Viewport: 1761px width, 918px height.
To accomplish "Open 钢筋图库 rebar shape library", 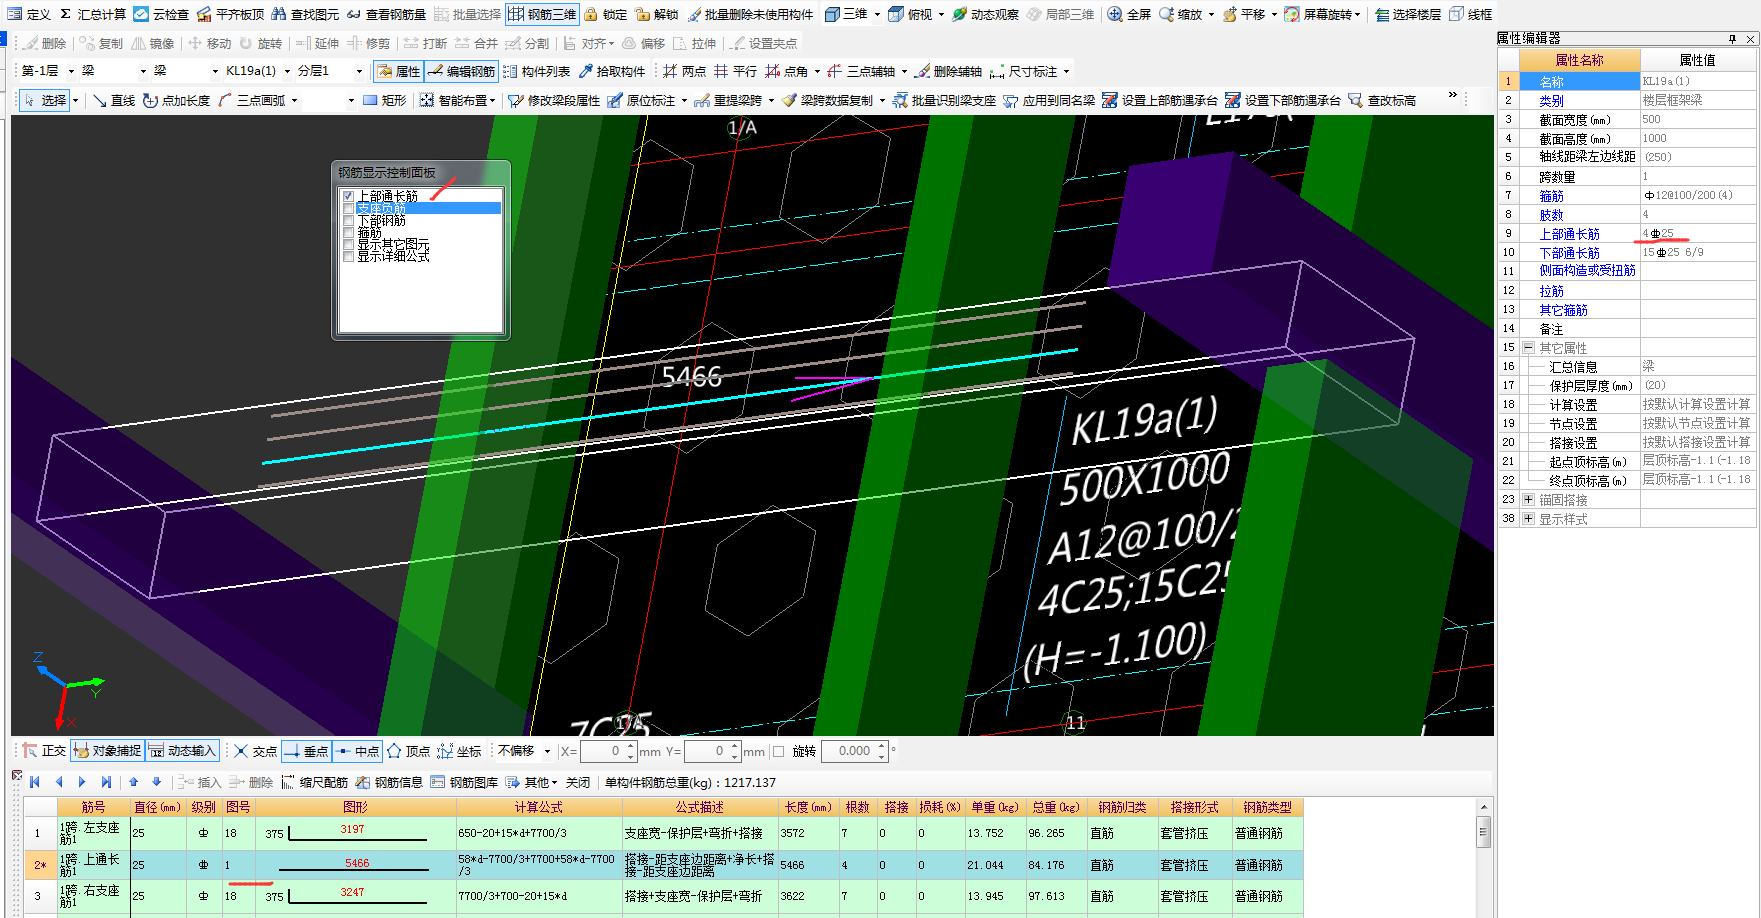I will coord(465,782).
